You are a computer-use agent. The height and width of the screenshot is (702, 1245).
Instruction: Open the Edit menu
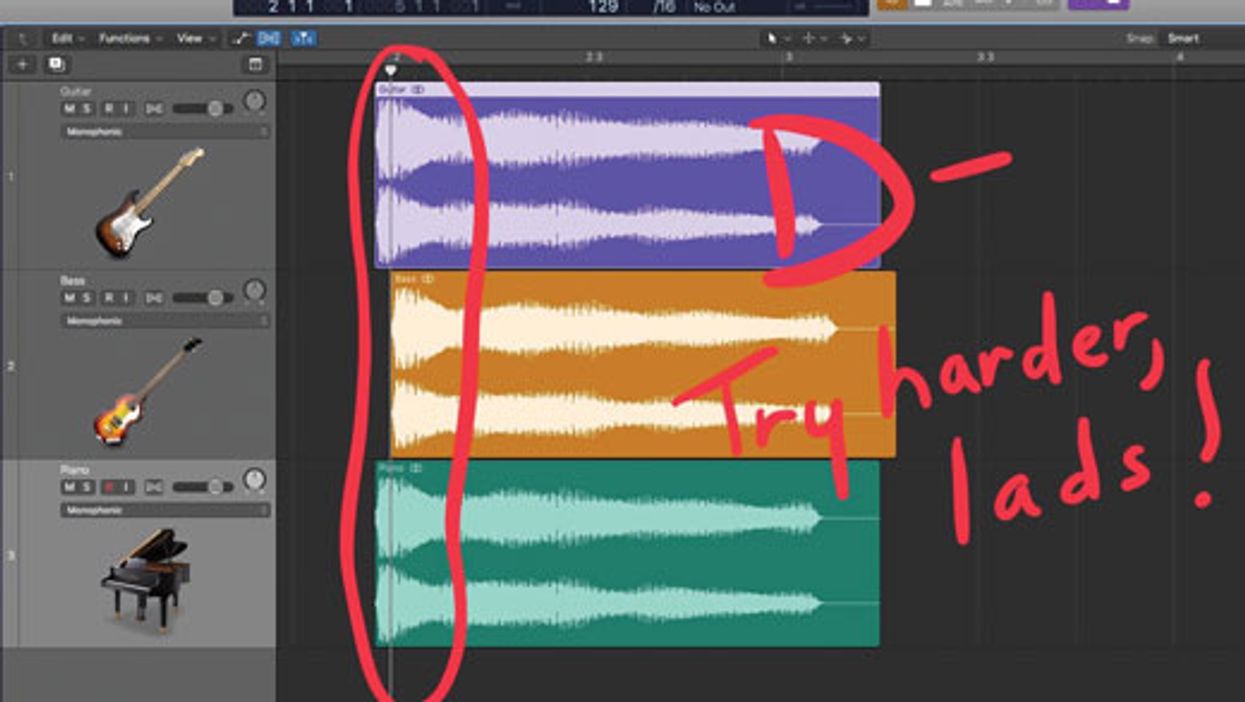(66, 38)
